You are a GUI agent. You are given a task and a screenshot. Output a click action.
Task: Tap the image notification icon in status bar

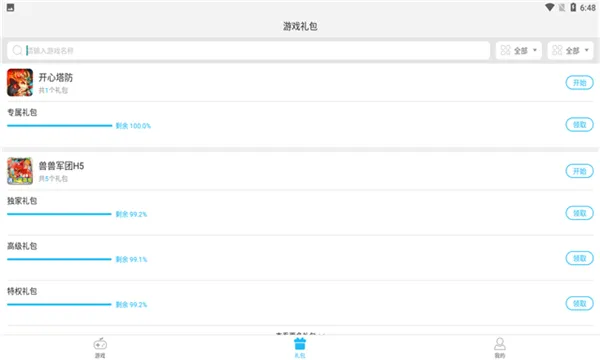pos(10,7)
